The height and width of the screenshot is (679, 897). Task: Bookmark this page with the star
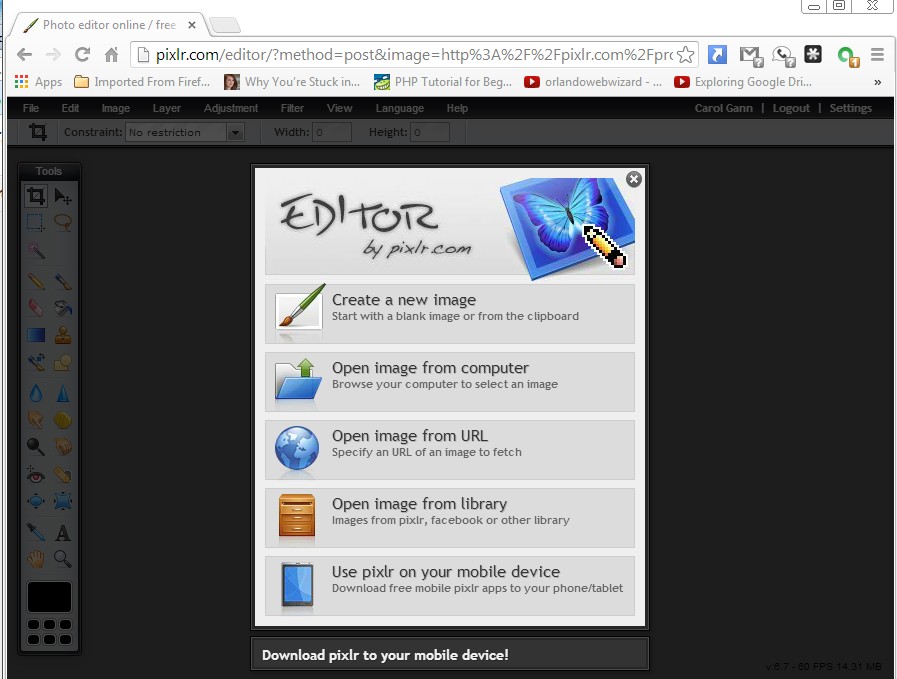(685, 55)
